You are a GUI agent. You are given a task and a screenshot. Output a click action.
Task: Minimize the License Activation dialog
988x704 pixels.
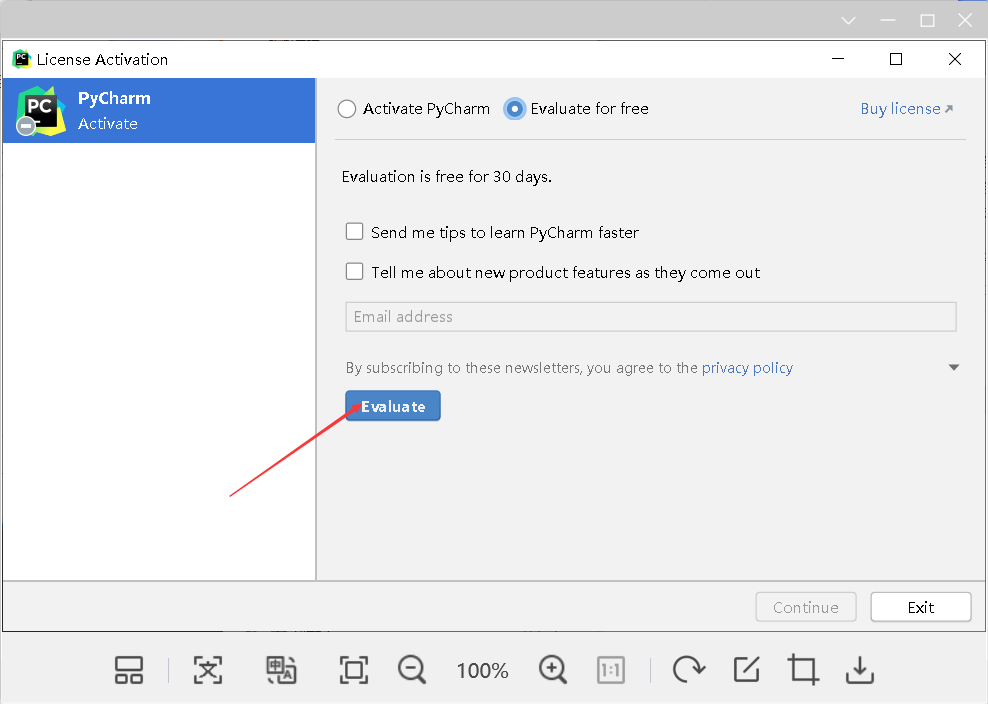point(838,59)
